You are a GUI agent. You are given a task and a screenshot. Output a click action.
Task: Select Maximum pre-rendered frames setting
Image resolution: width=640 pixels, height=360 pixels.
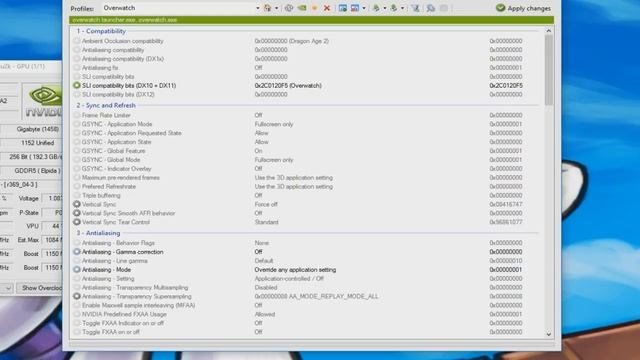point(121,178)
